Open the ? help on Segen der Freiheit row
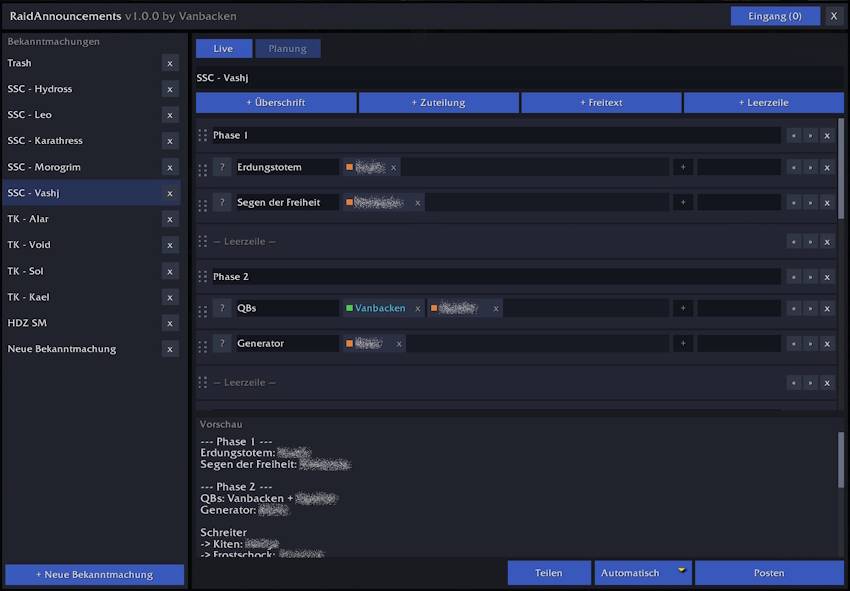 point(222,202)
